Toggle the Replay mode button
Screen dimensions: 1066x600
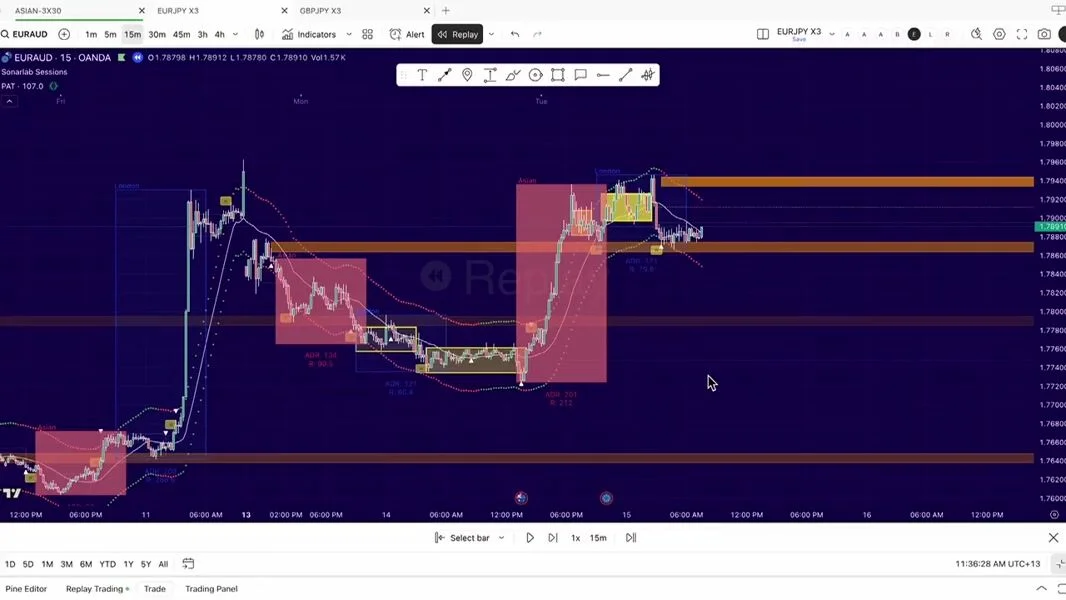(457, 33)
